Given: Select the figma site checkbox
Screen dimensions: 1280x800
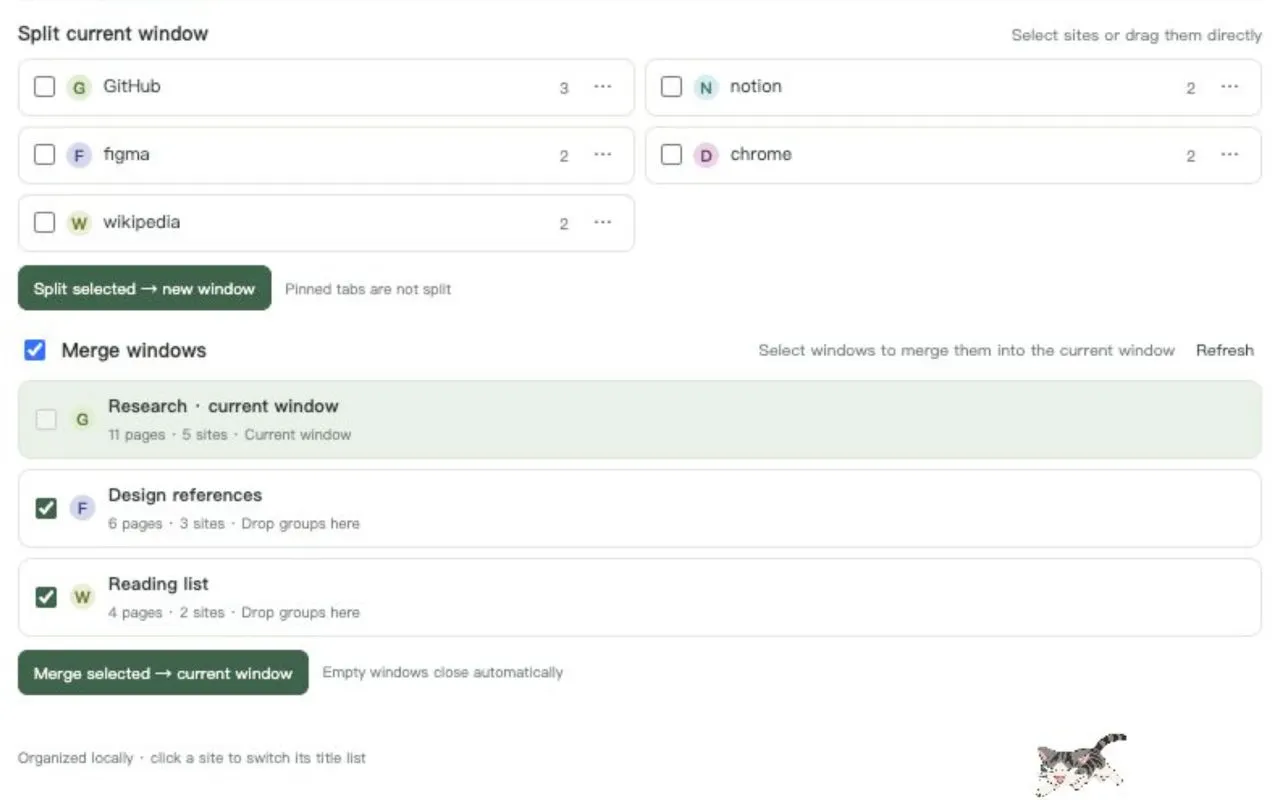Looking at the screenshot, I should coord(44,155).
